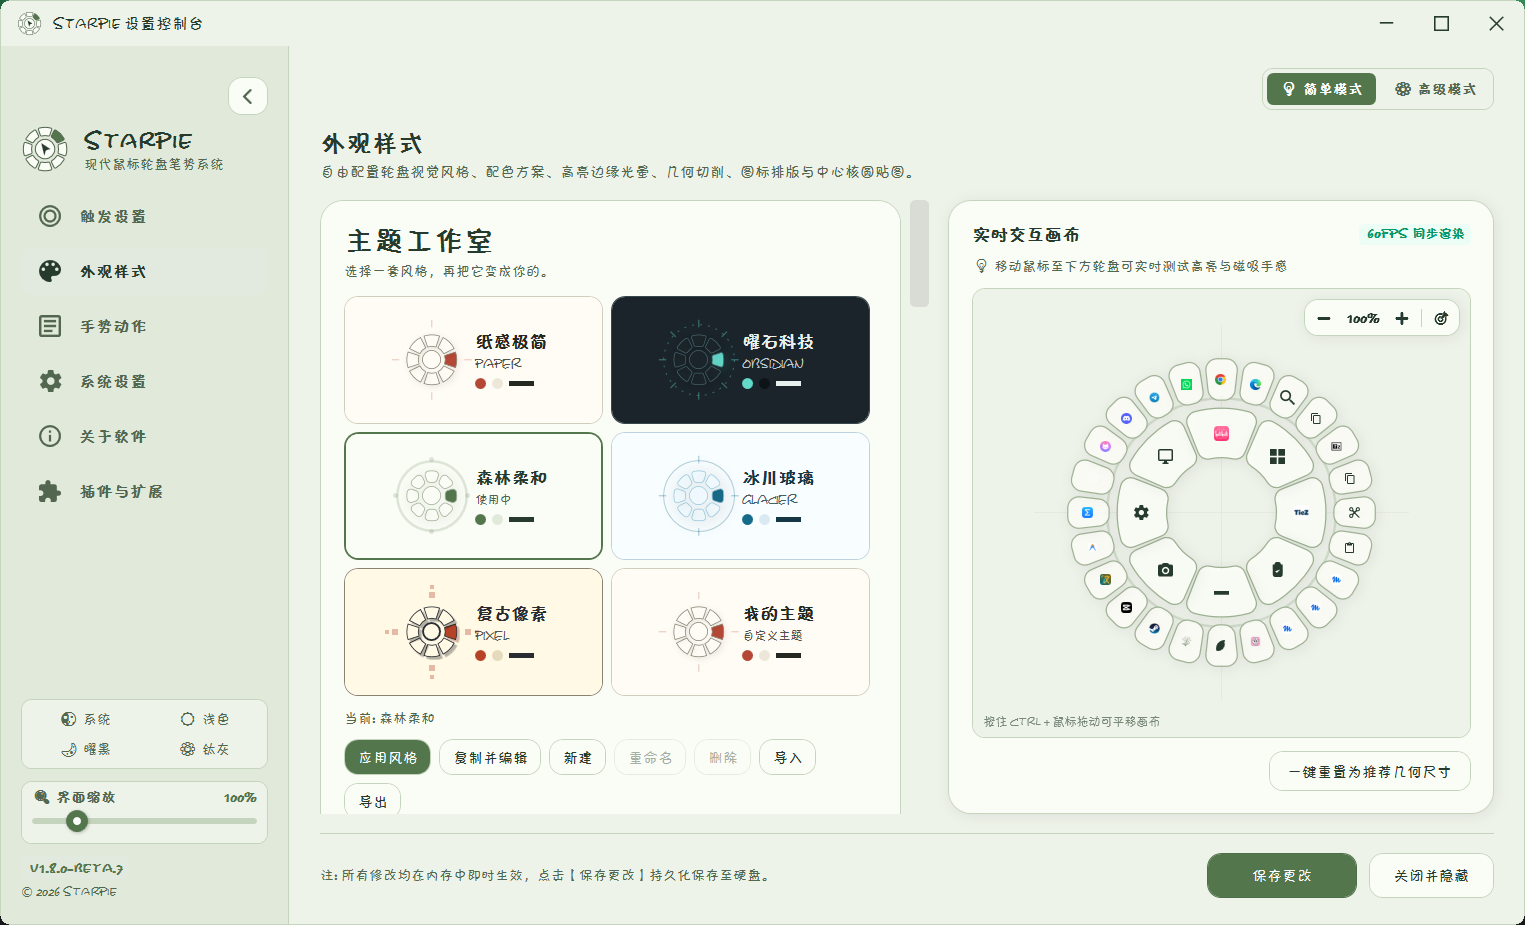Image resolution: width=1525 pixels, height=925 pixels.
Task: Choose the 纸感极简 Paper theme card
Action: point(473,360)
